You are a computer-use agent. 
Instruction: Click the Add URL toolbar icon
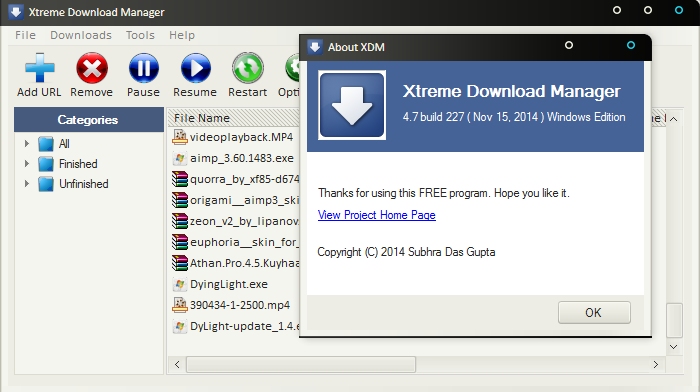pos(39,68)
